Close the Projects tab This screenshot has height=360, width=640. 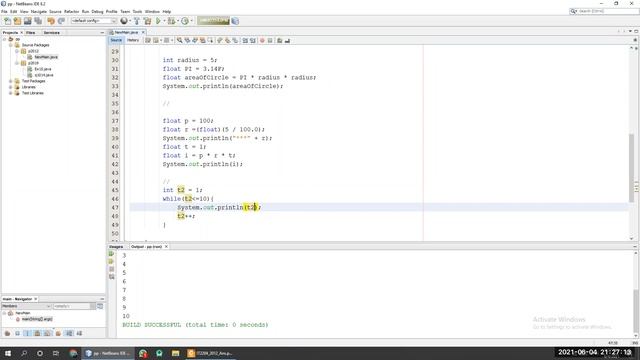tap(22, 32)
